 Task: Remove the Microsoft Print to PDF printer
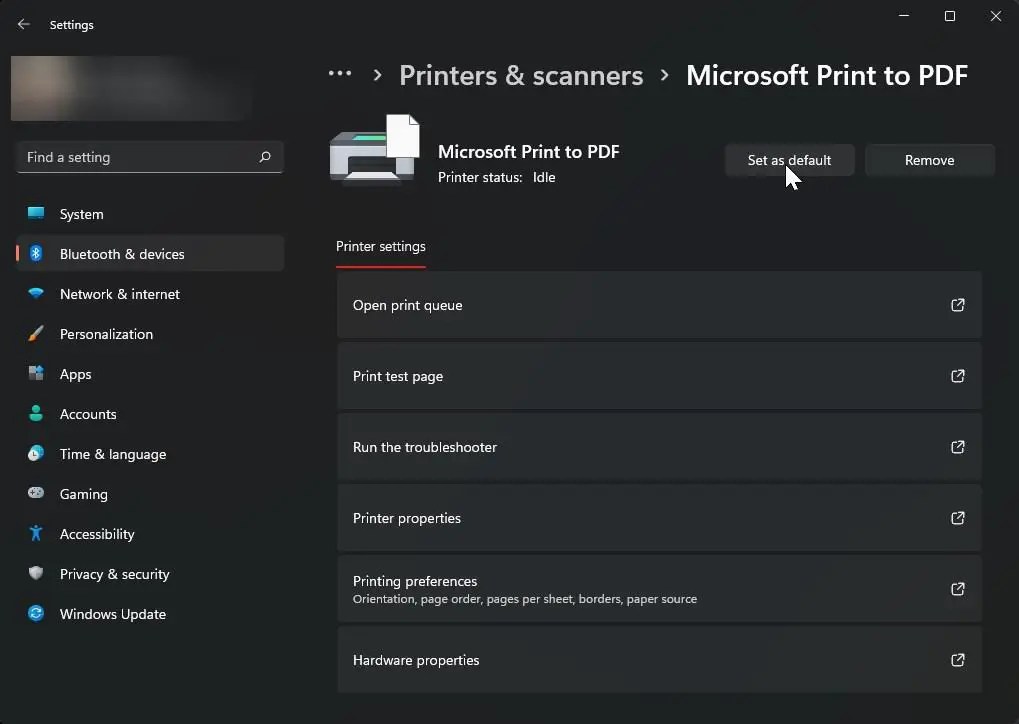point(929,160)
